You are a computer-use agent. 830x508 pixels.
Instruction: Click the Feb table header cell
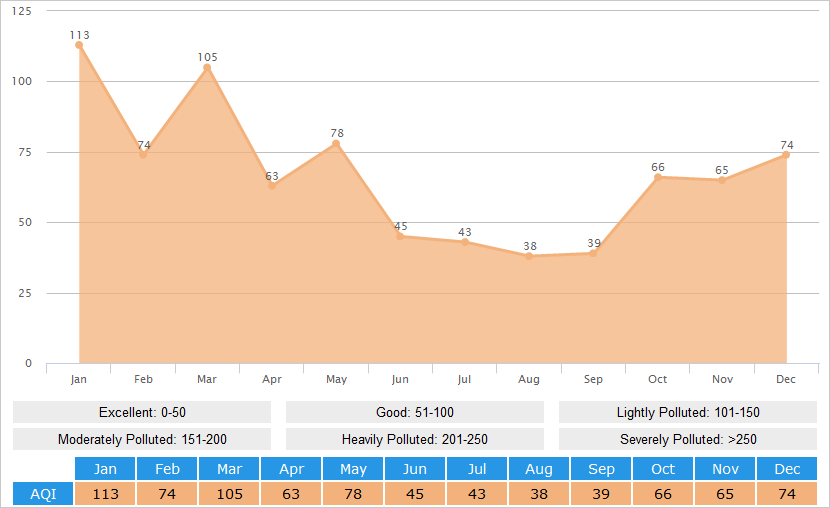click(x=167, y=469)
